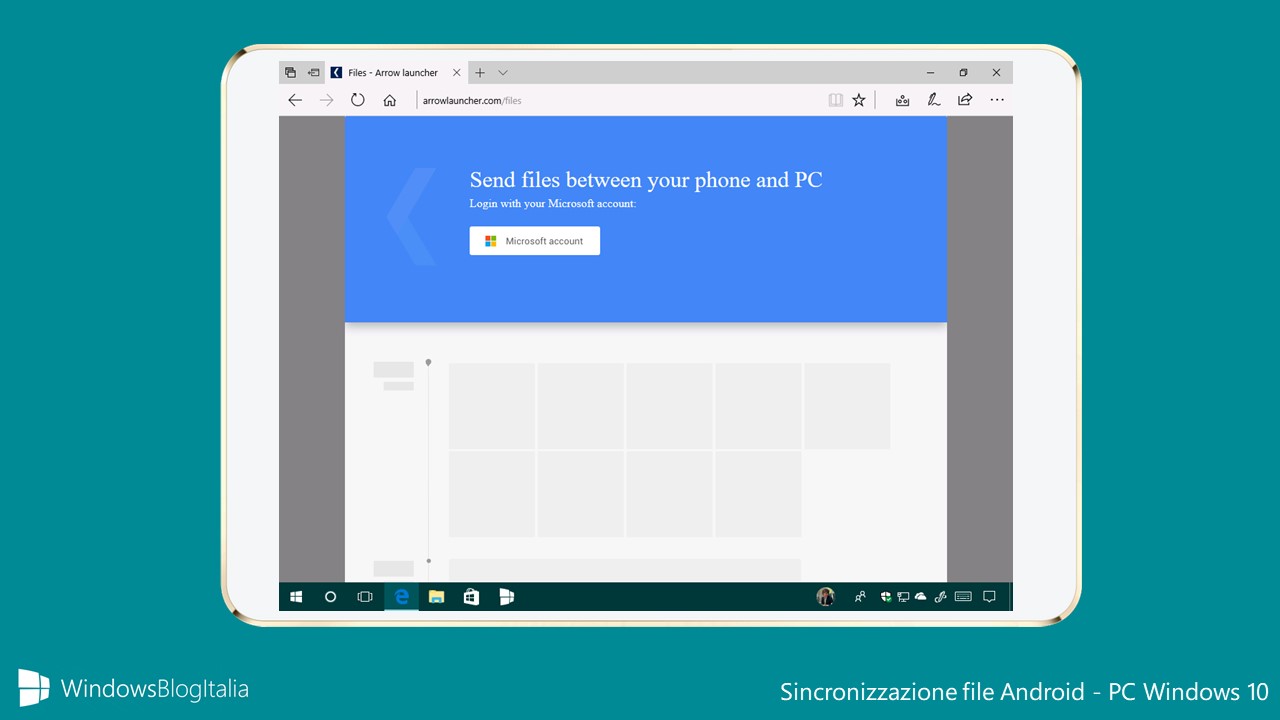Screen dimensions: 1280x720
Task: Show tabs you've set aside icon
Action: point(290,73)
